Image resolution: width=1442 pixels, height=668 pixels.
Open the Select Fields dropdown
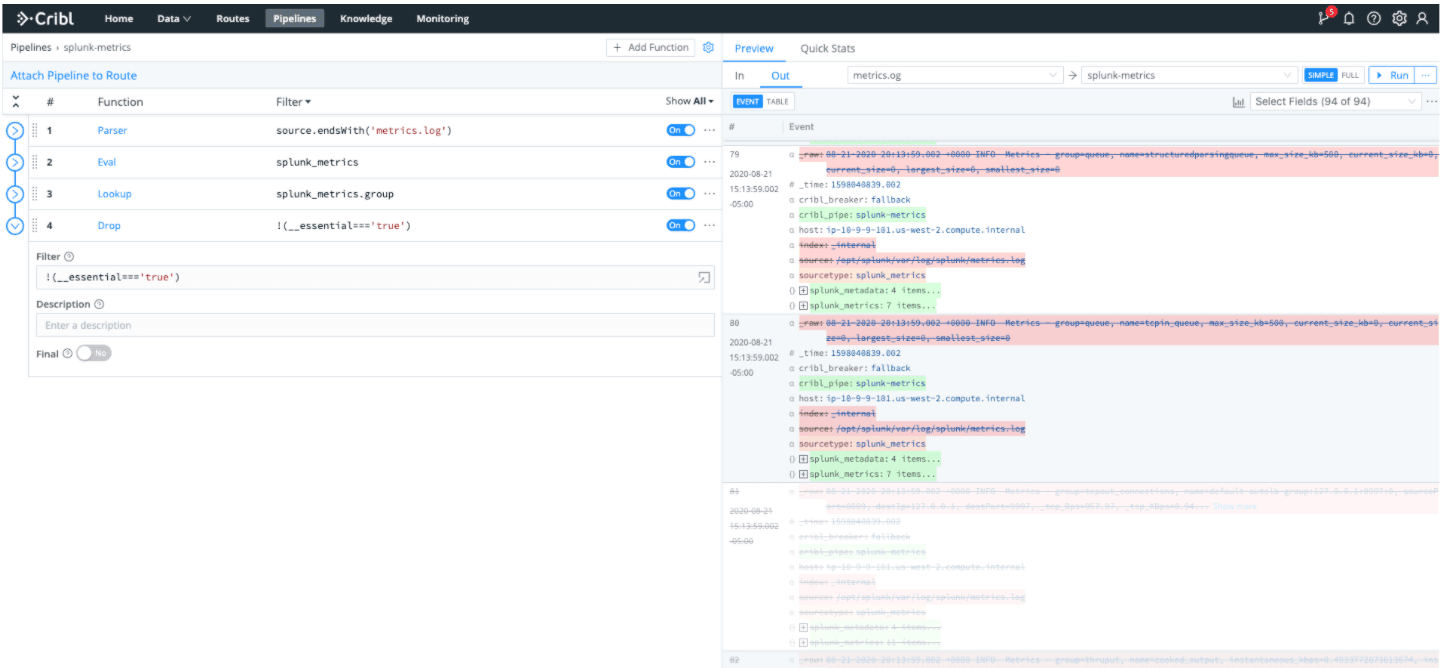[x=1335, y=101]
